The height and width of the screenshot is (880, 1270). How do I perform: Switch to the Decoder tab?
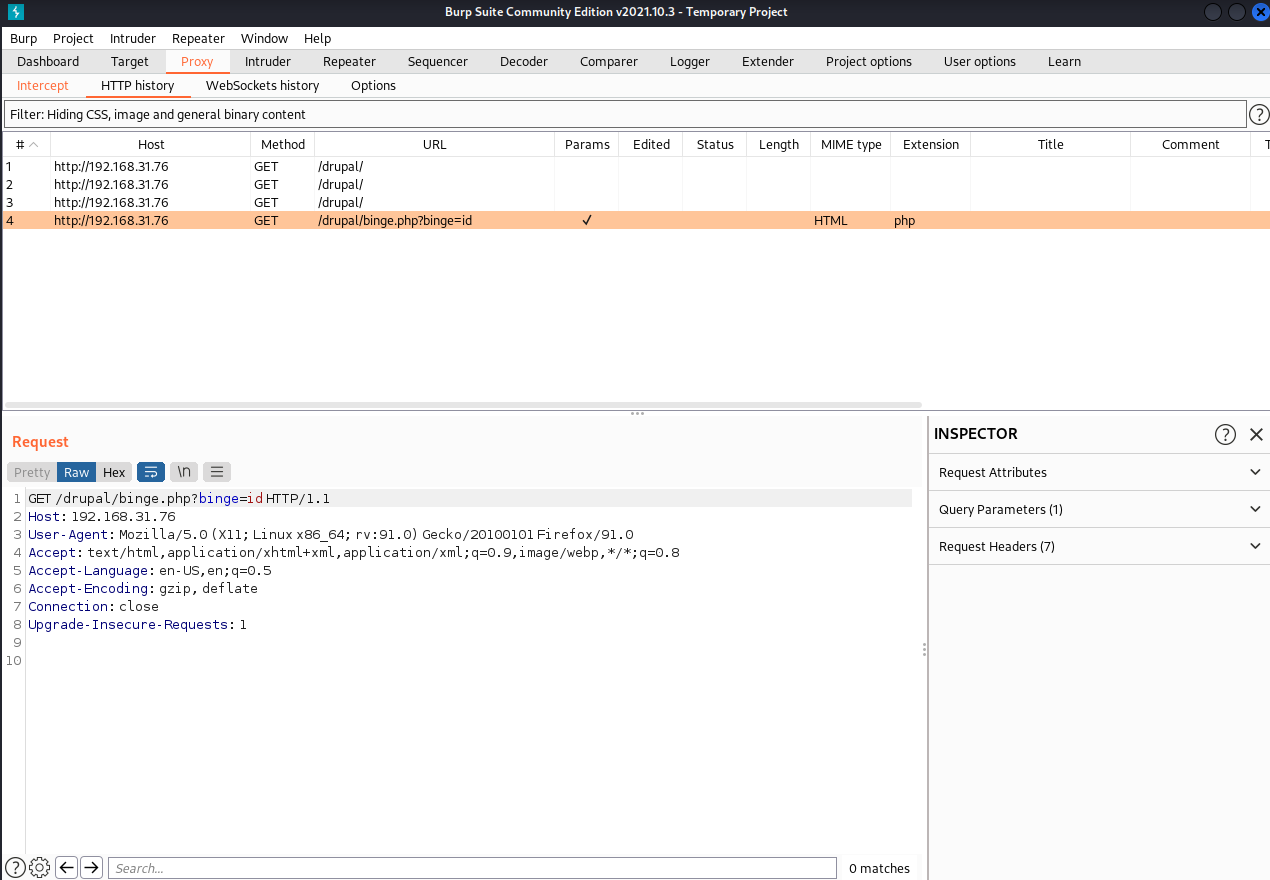524,61
